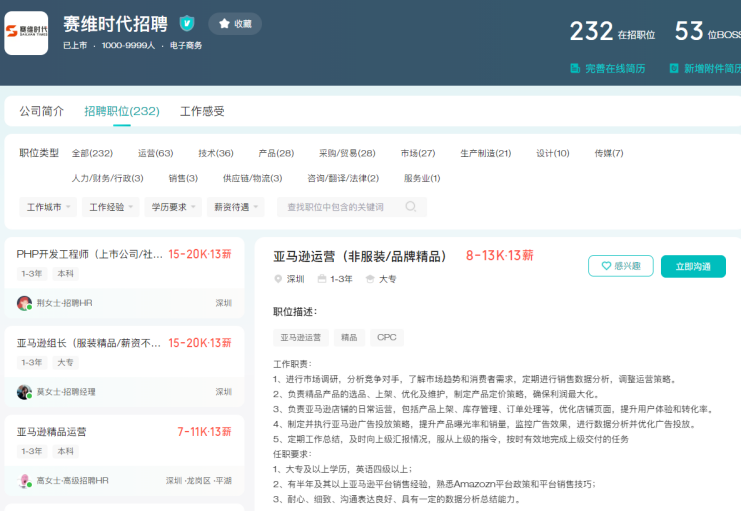Viewport: 741px width, 511px height.
Task: Click the 赛维时代 company logo
Action: [x=26, y=33]
